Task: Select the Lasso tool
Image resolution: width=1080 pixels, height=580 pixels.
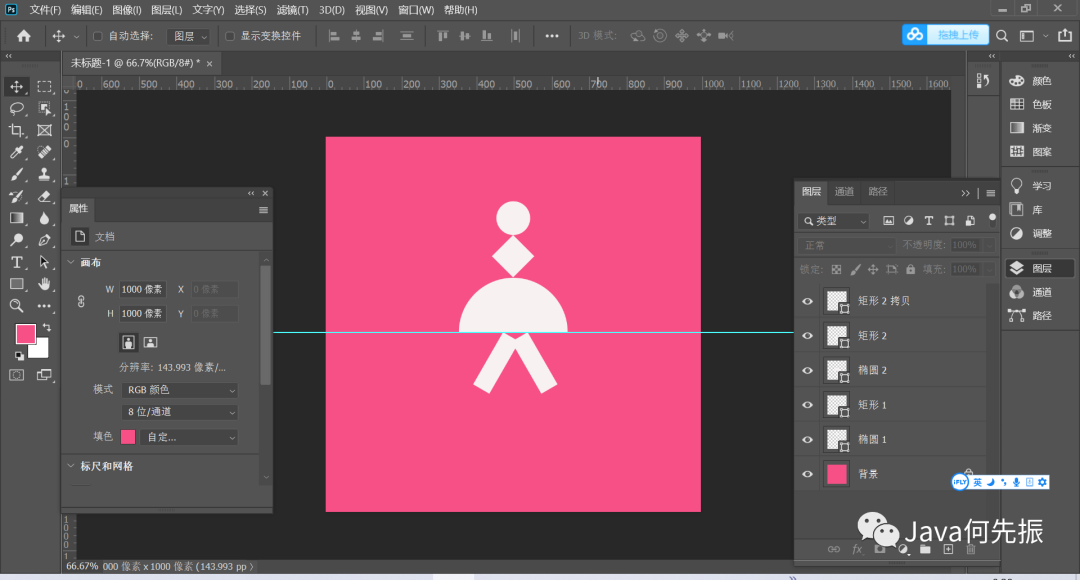Action: 17,108
